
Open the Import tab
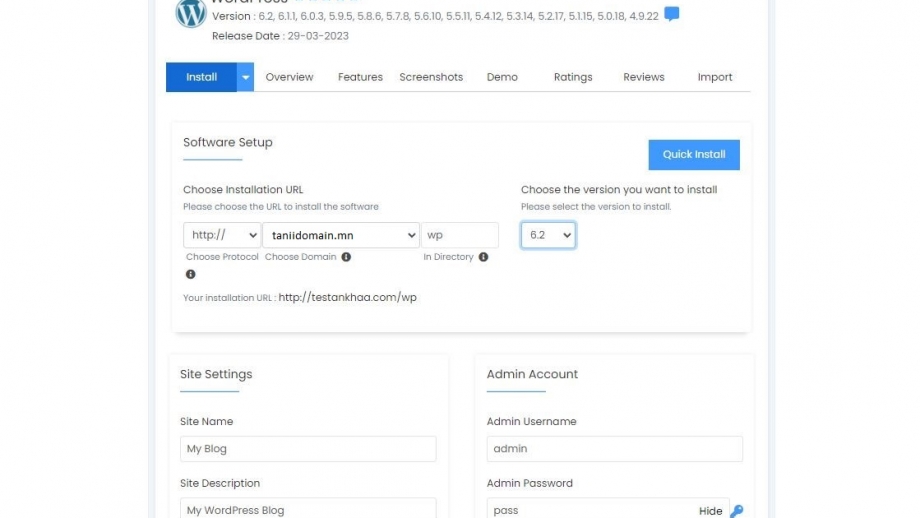(715, 77)
